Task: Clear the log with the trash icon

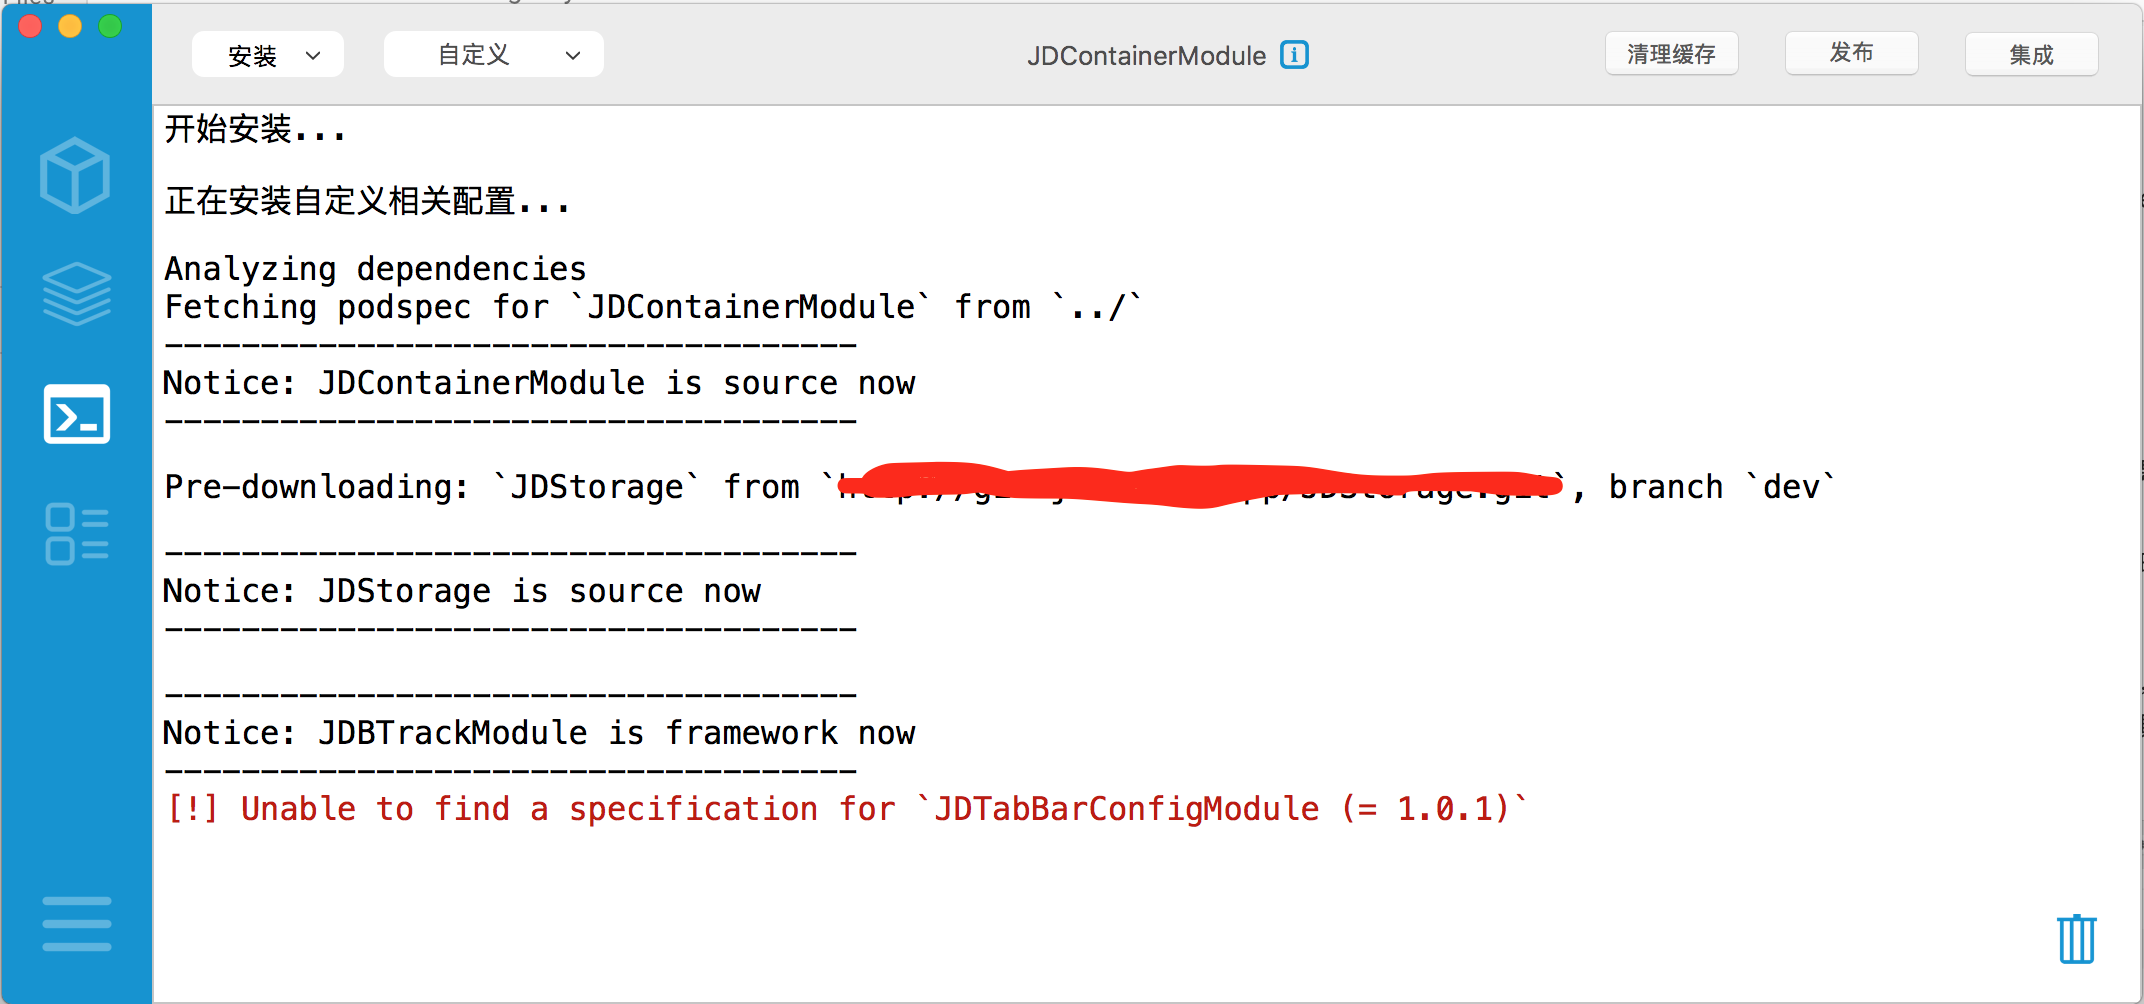Action: (2076, 939)
